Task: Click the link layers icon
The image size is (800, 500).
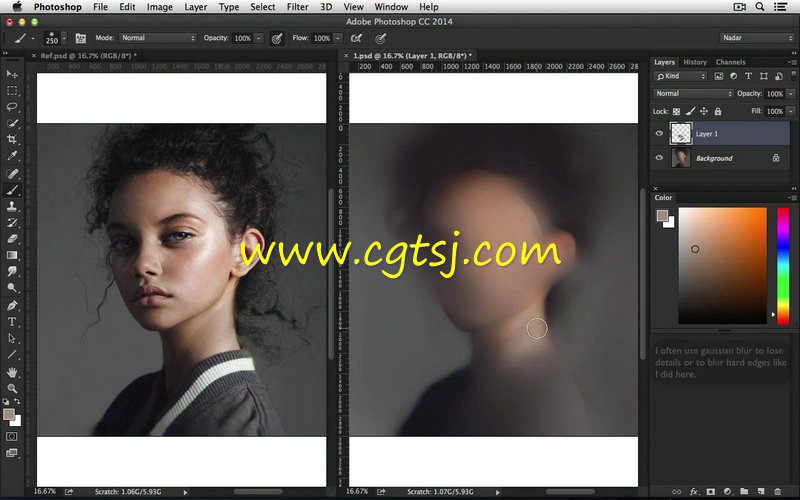Action: coord(677,492)
